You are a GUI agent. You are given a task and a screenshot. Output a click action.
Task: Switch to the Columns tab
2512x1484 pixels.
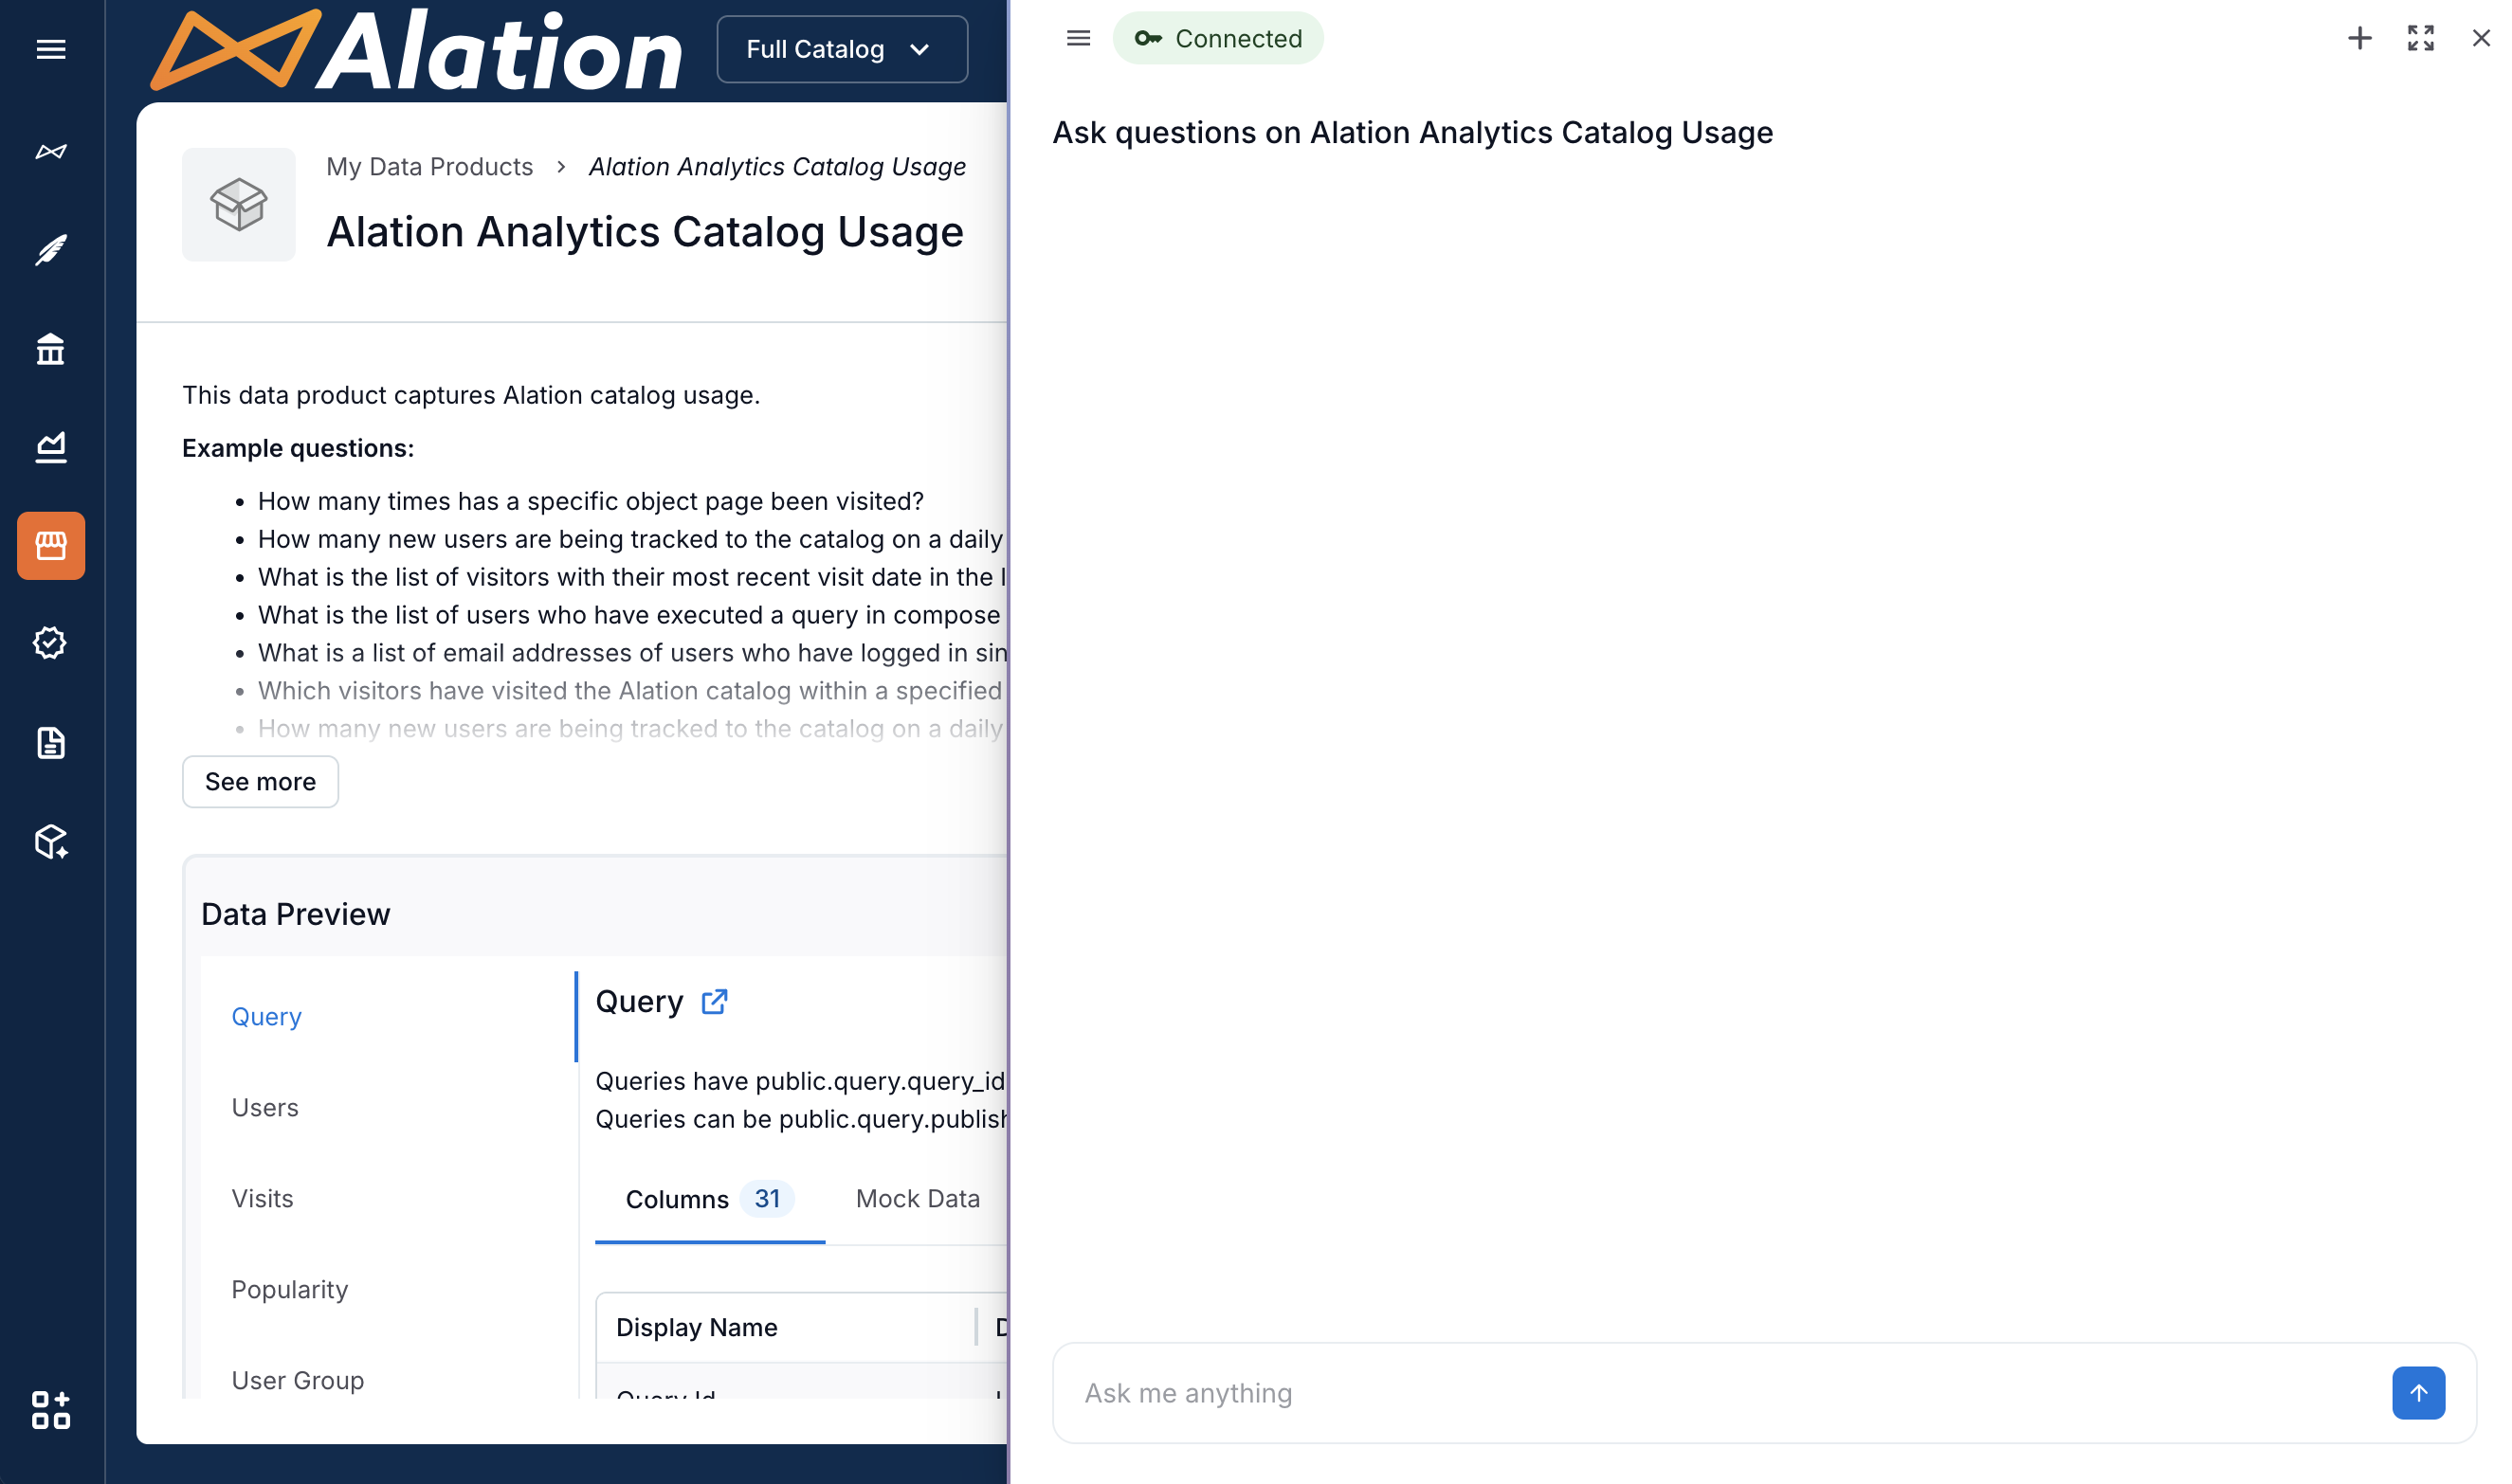pos(676,1198)
